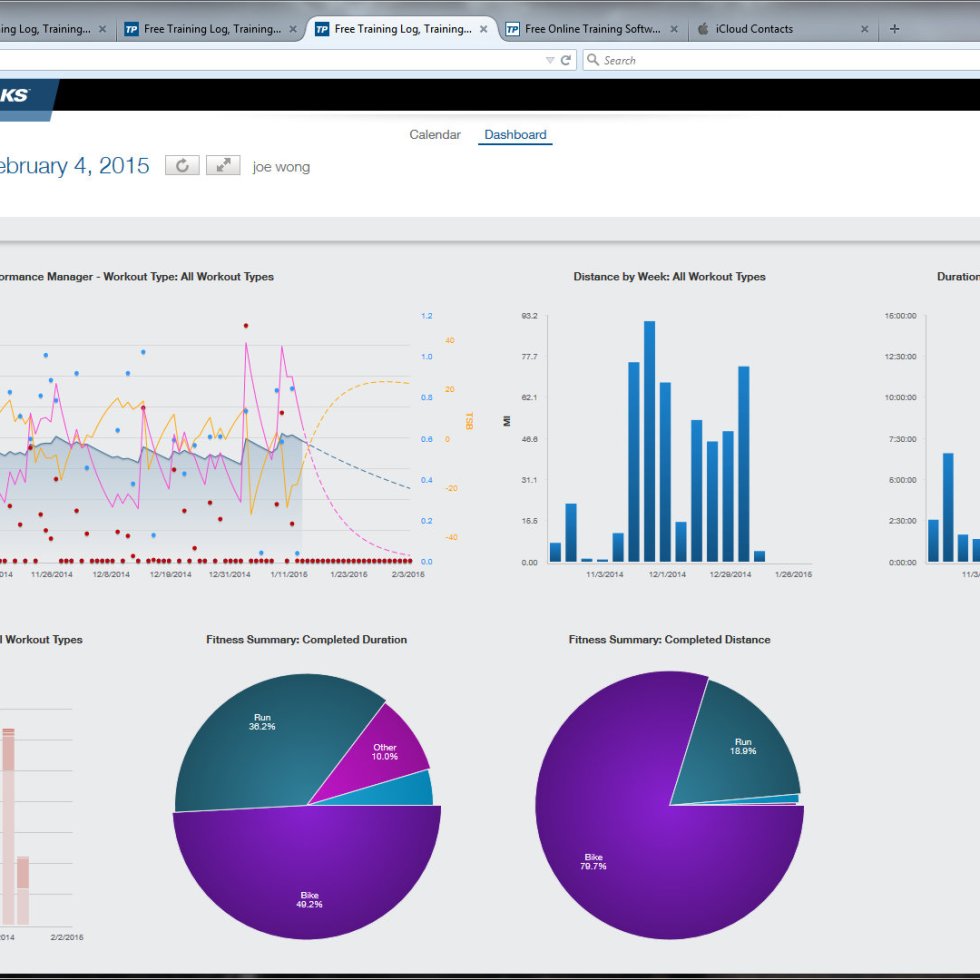The width and height of the screenshot is (980, 980).
Task: Open a new browser tab with plus
Action: (894, 29)
